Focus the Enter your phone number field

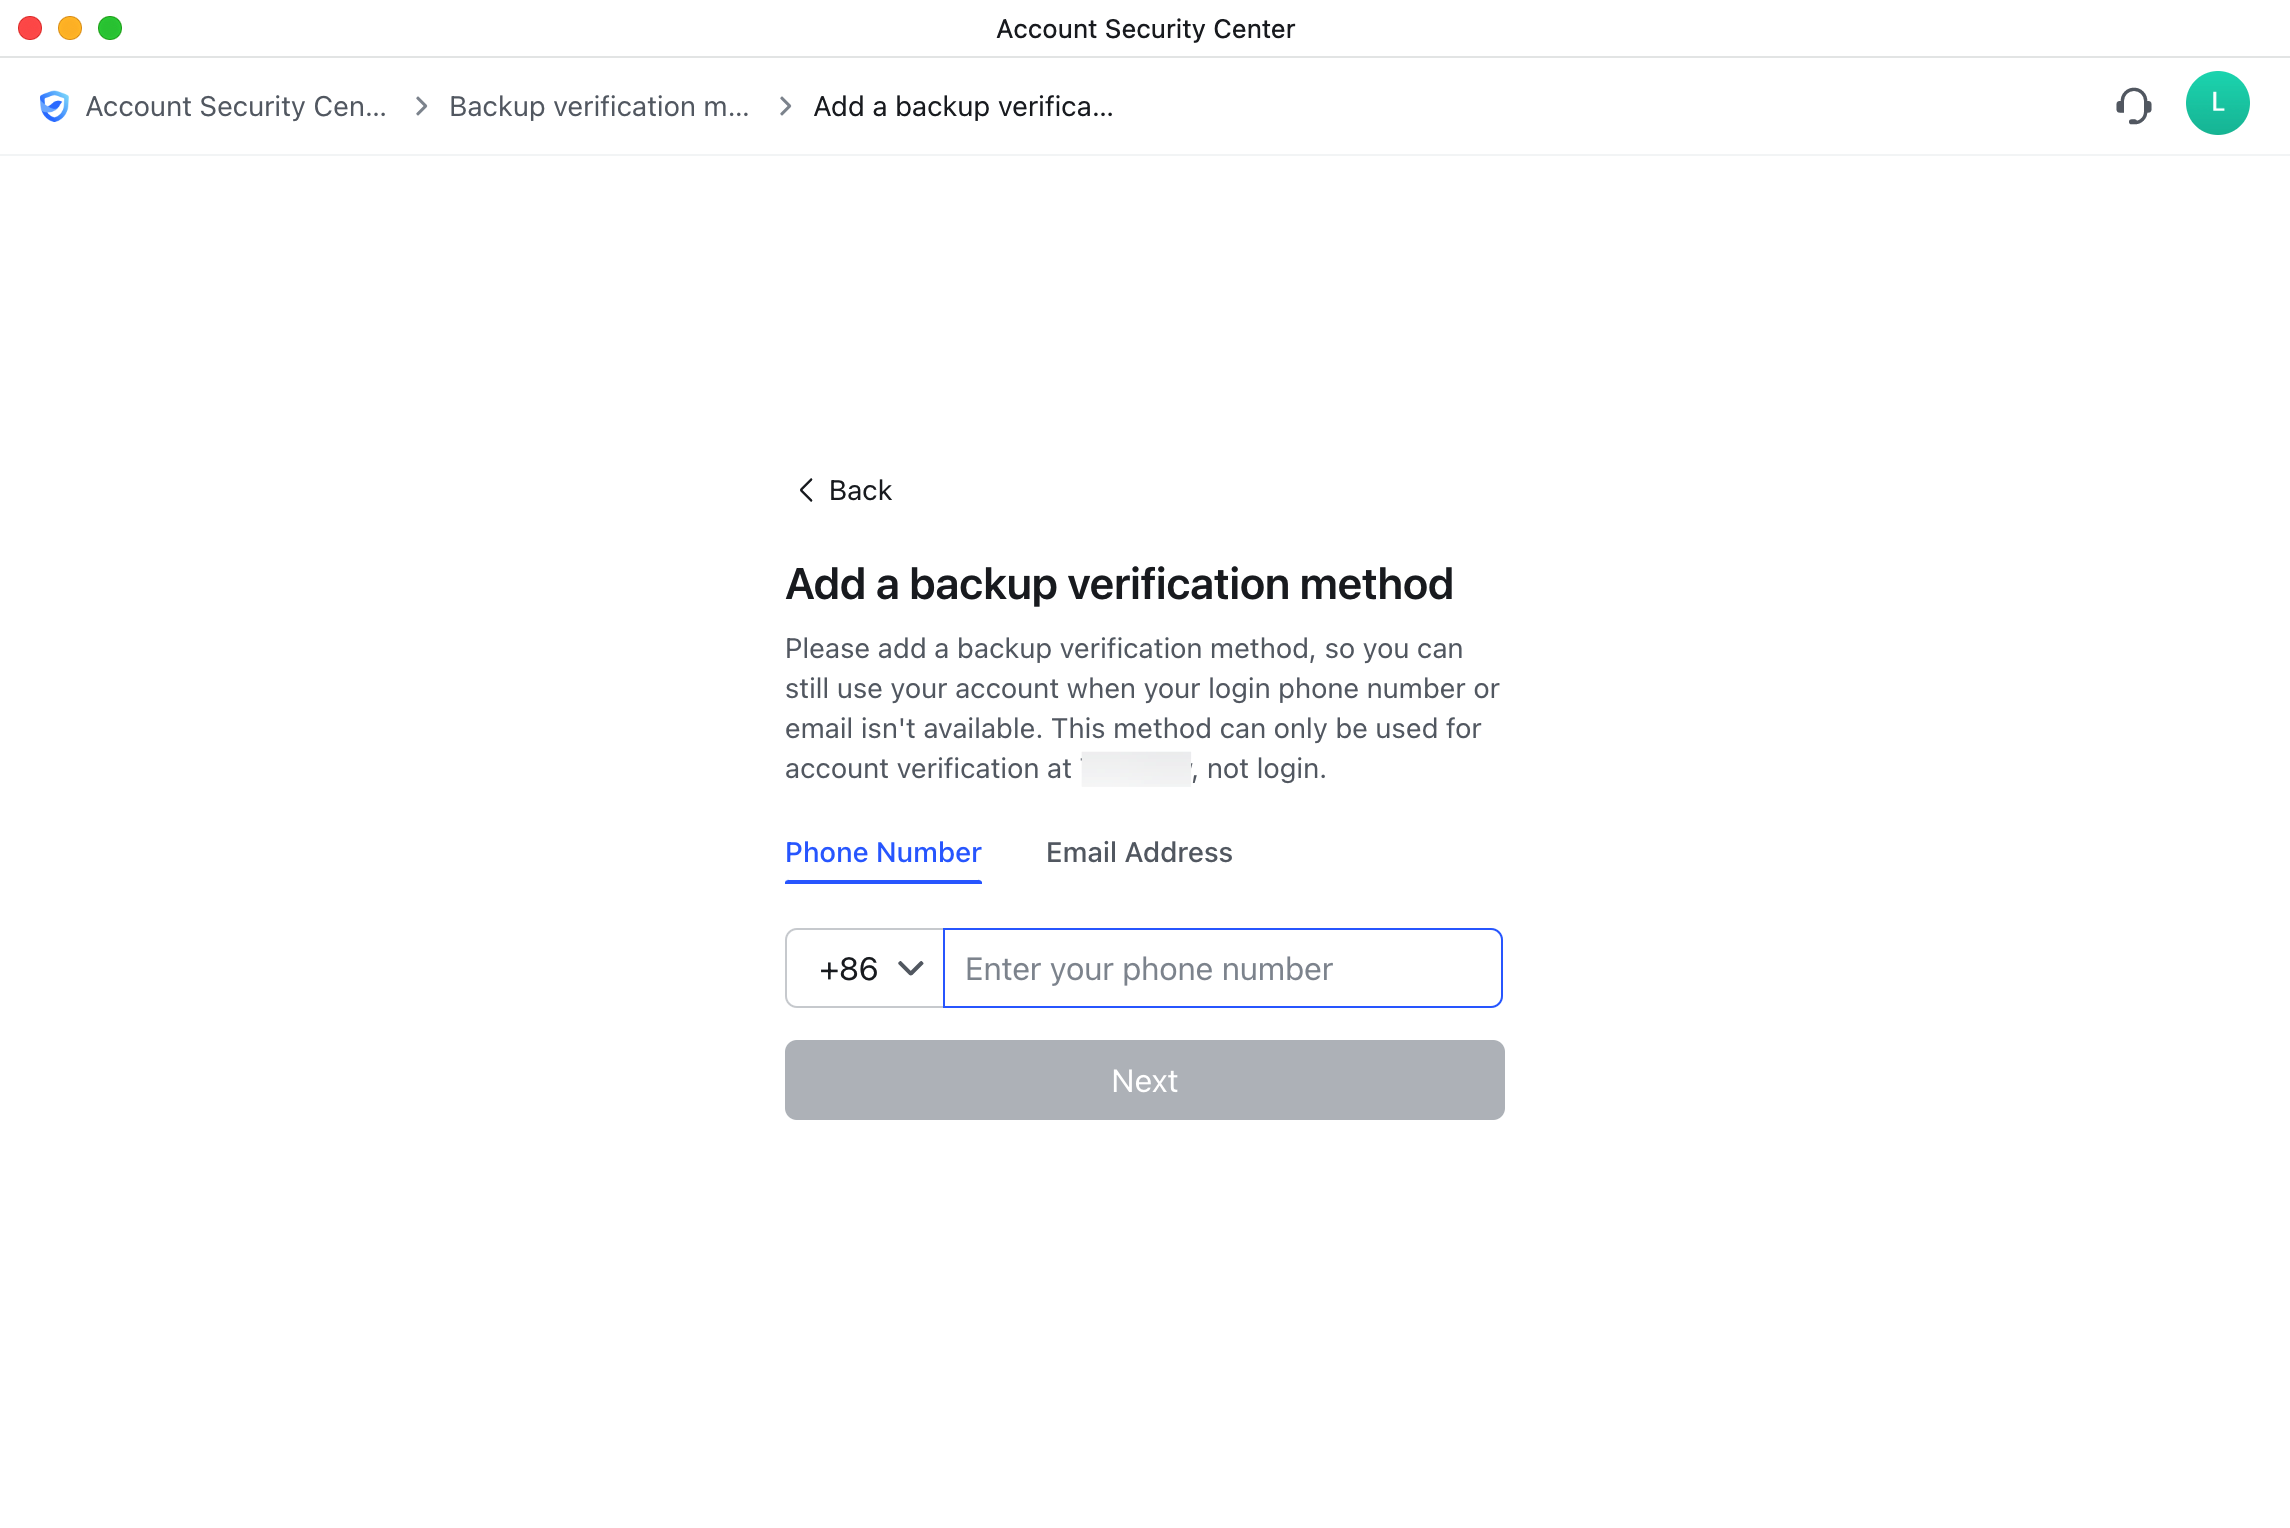coord(1222,968)
